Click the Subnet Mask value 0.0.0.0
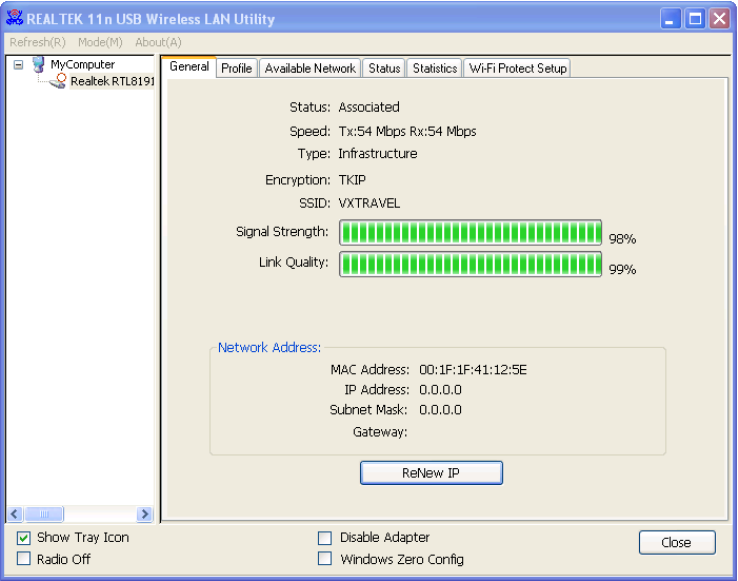 (x=440, y=410)
